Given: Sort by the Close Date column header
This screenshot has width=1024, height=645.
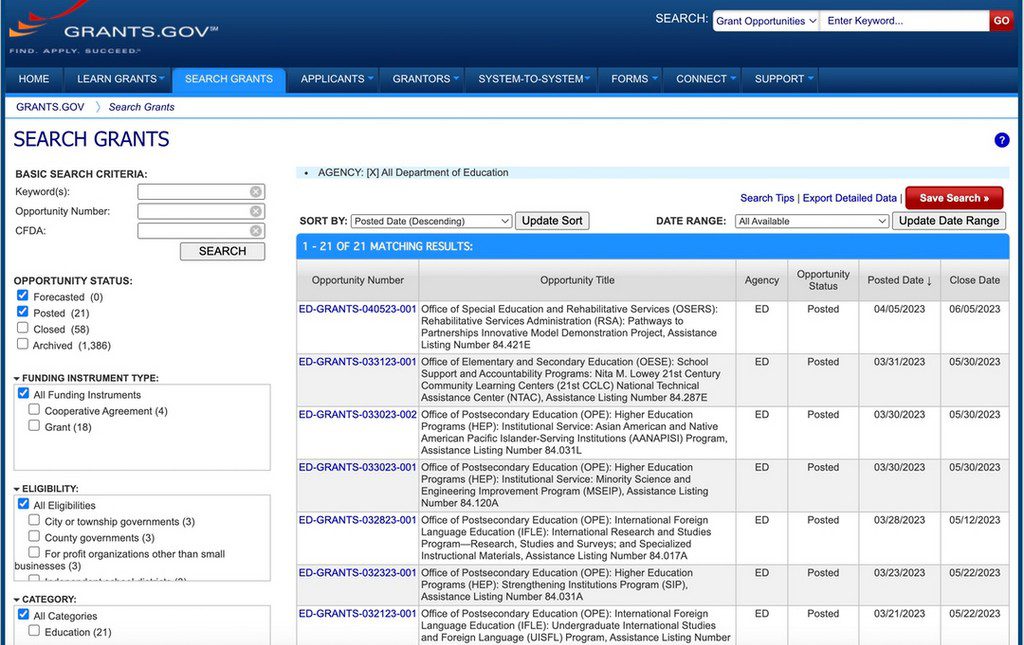Looking at the screenshot, I should click(974, 280).
